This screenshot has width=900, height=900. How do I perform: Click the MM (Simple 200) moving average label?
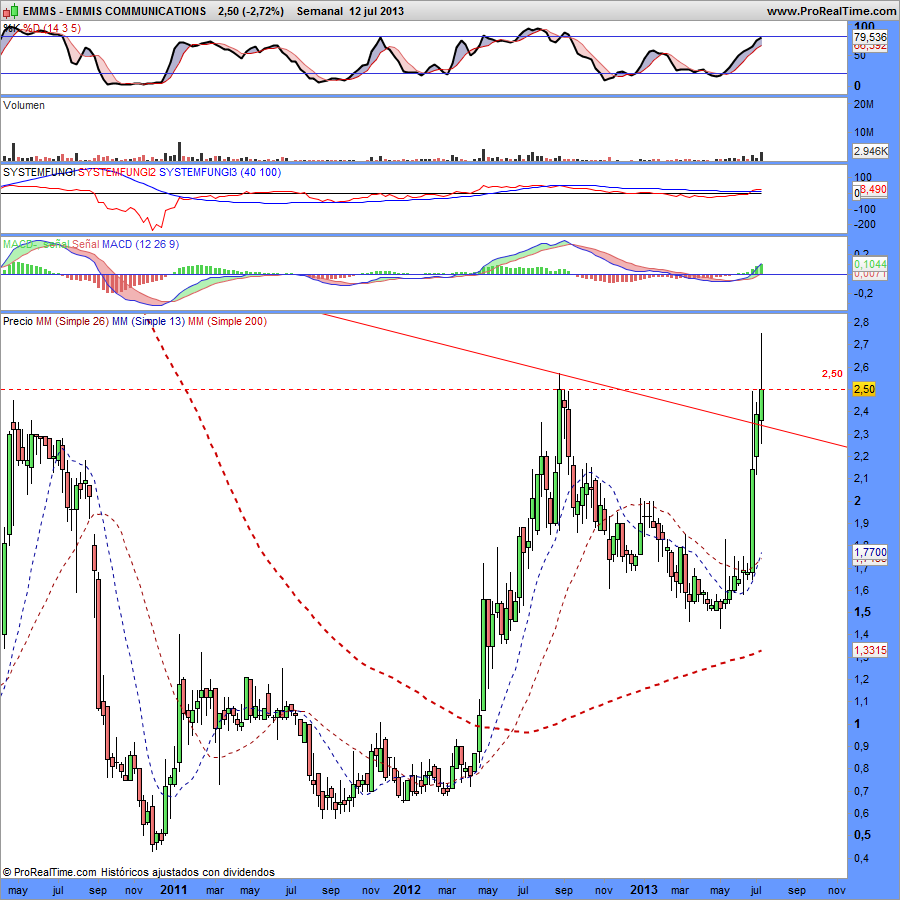pos(227,321)
